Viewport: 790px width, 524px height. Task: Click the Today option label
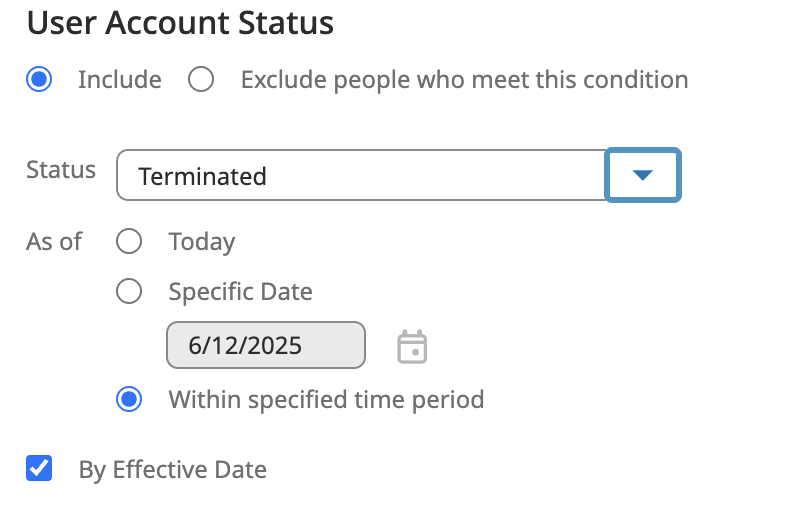pos(202,241)
